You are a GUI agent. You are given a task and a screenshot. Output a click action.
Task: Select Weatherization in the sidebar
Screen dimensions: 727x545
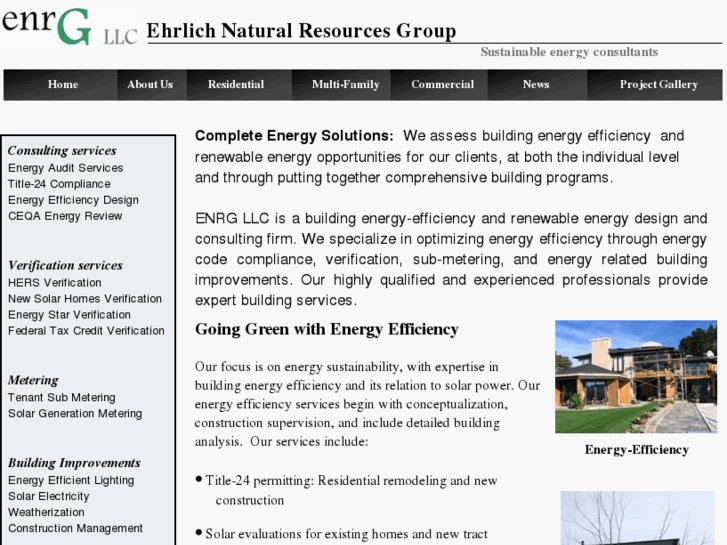pos(46,513)
